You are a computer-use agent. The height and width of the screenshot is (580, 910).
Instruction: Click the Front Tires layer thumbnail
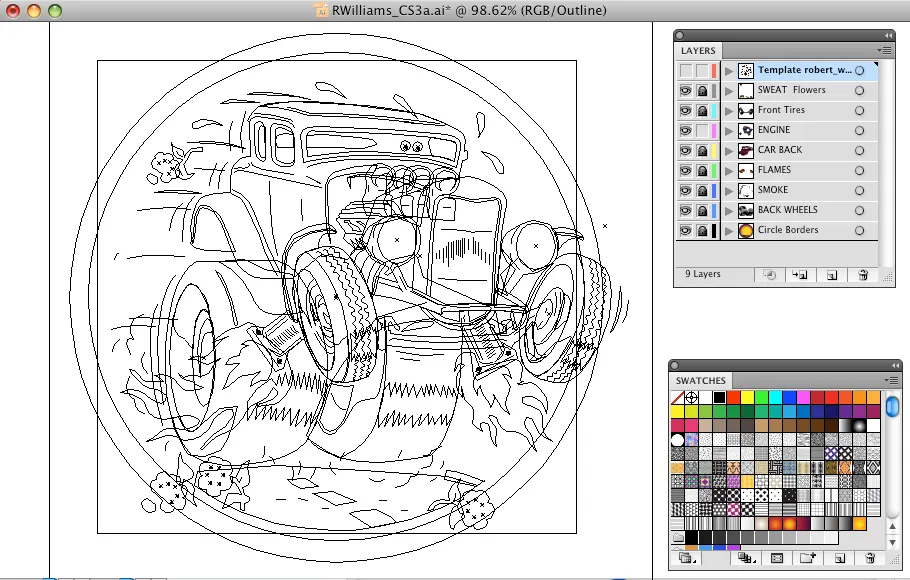click(x=746, y=110)
